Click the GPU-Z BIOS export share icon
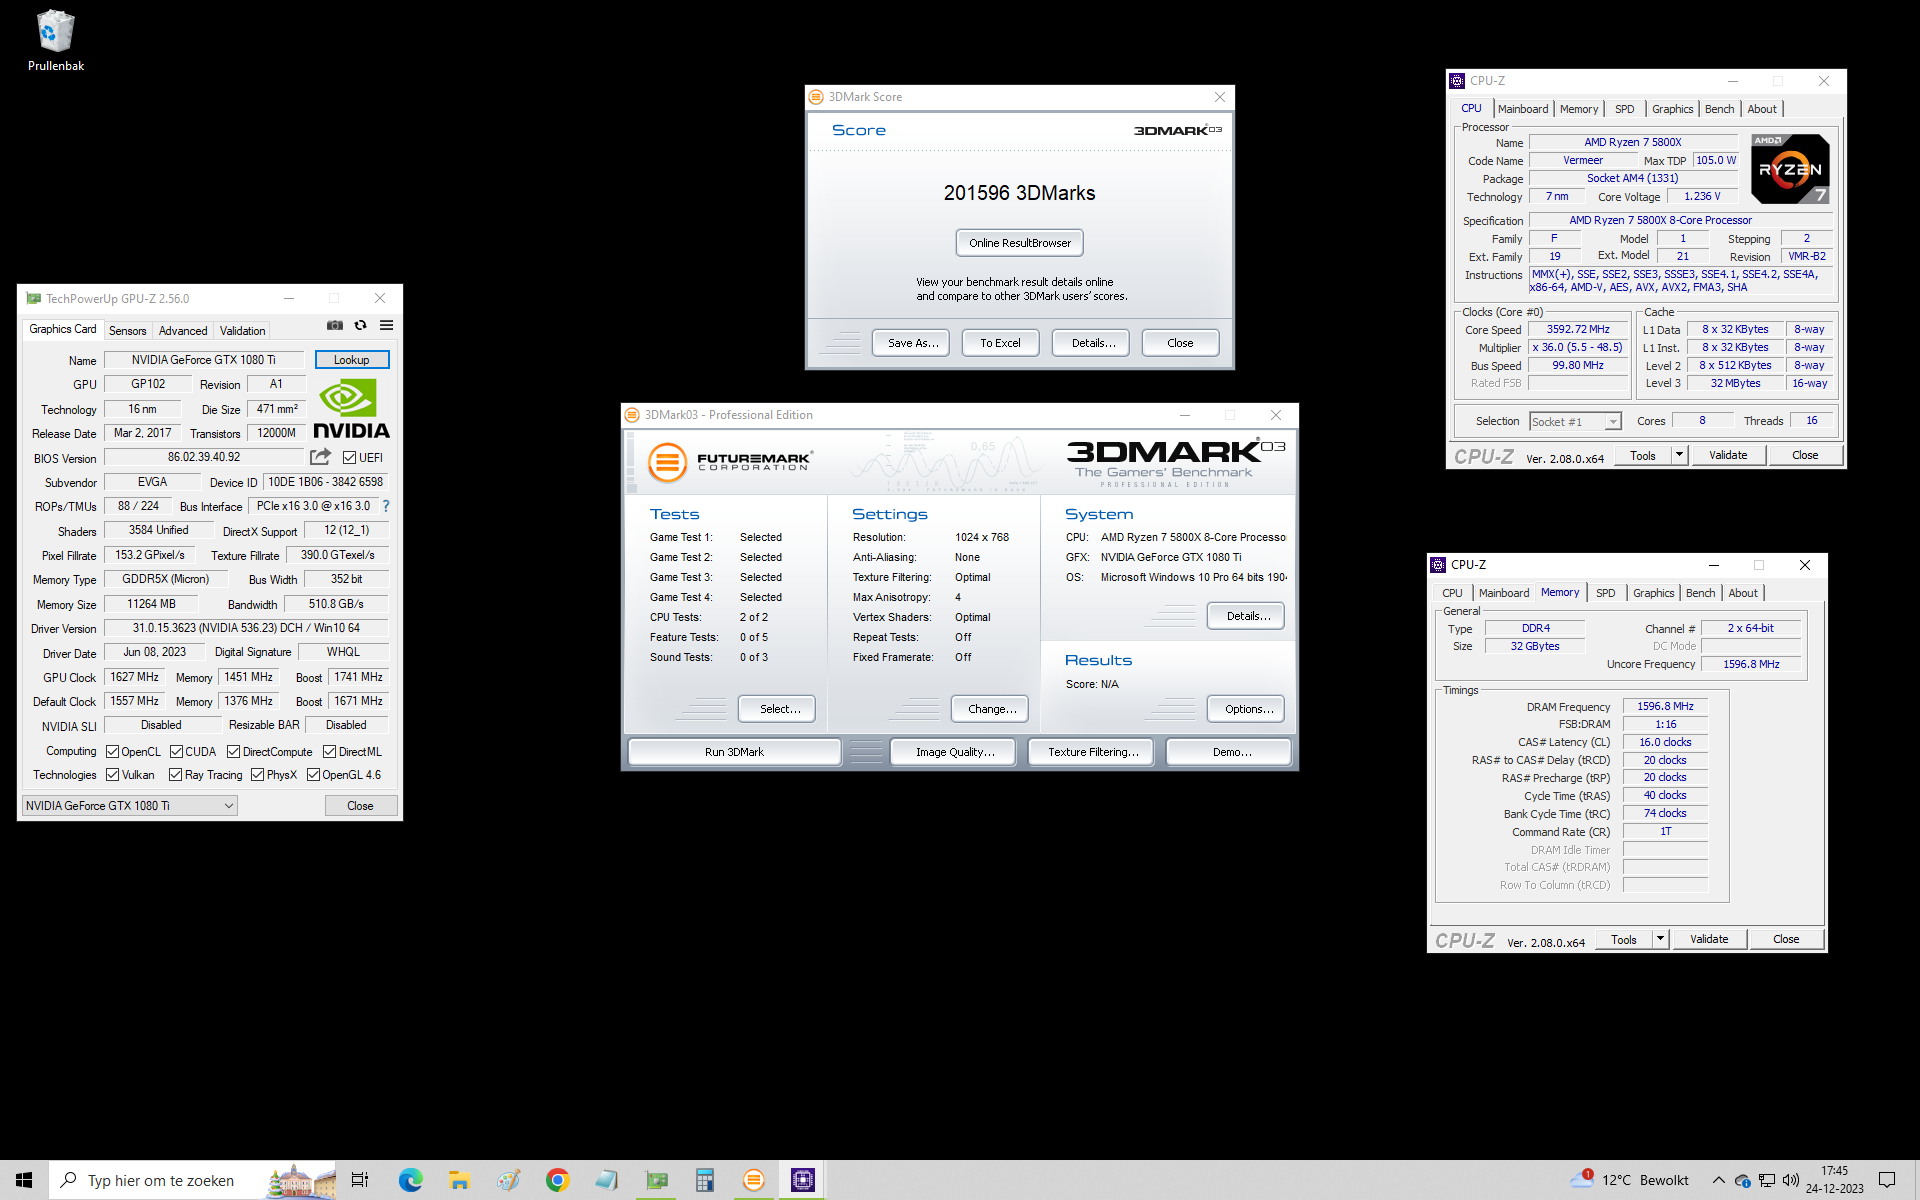Viewport: 1920px width, 1200px height. click(x=320, y=457)
